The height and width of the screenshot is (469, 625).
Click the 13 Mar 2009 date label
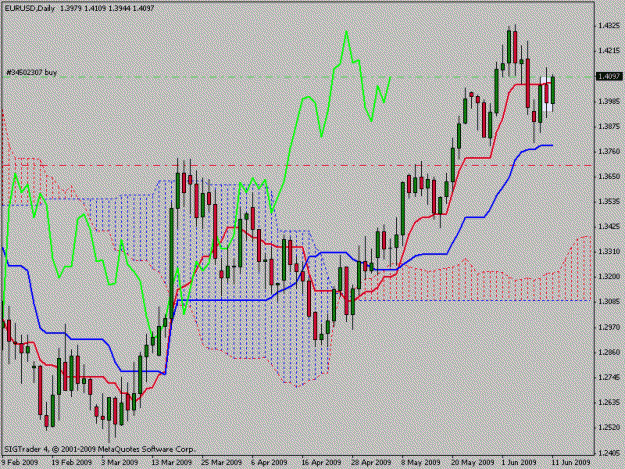(x=171, y=462)
